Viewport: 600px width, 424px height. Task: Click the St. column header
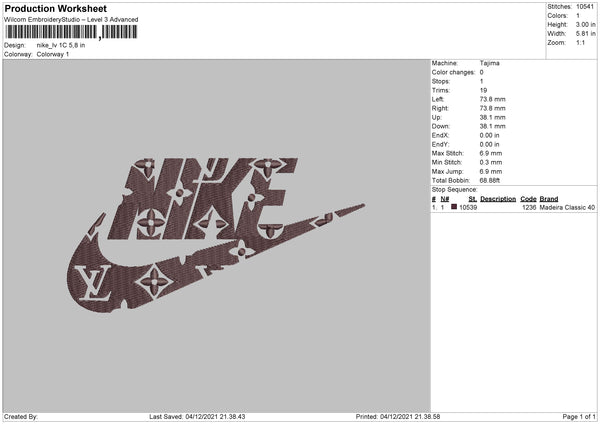coord(473,199)
